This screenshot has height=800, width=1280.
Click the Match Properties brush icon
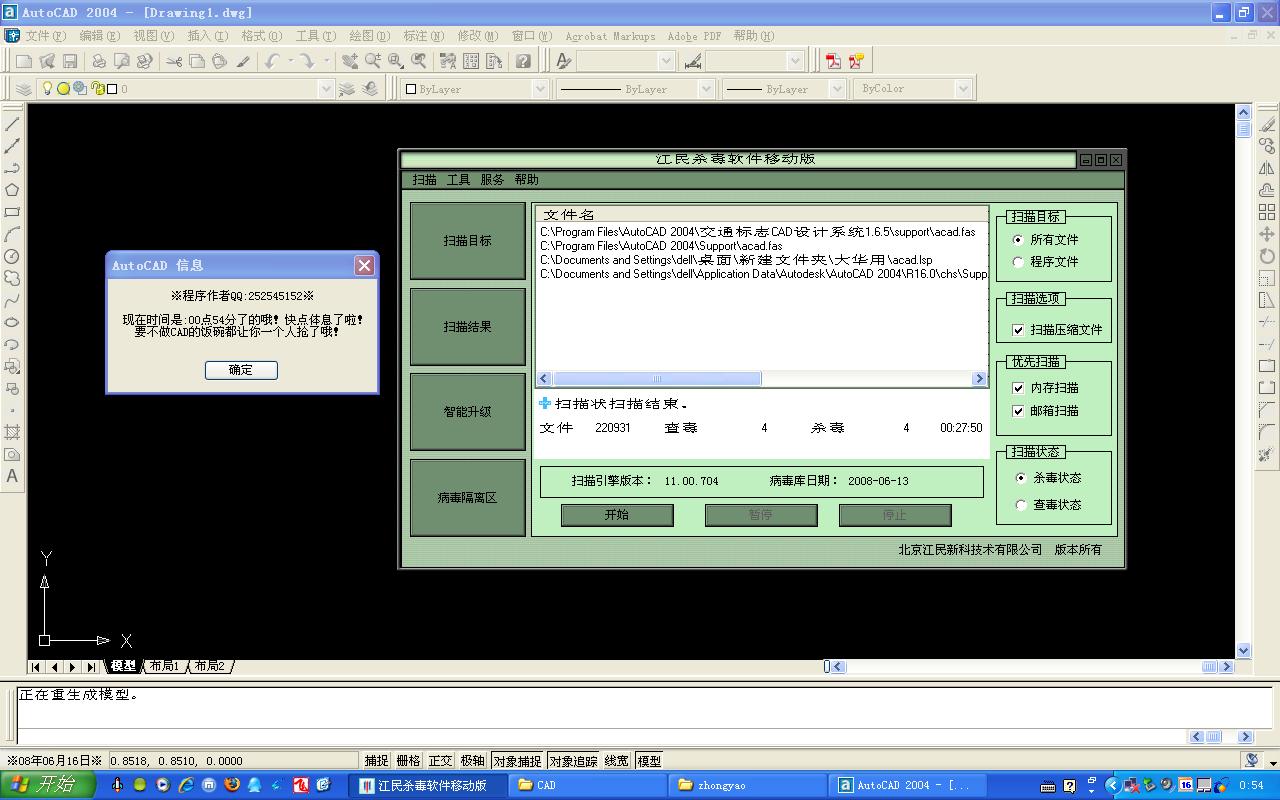[x=243, y=61]
